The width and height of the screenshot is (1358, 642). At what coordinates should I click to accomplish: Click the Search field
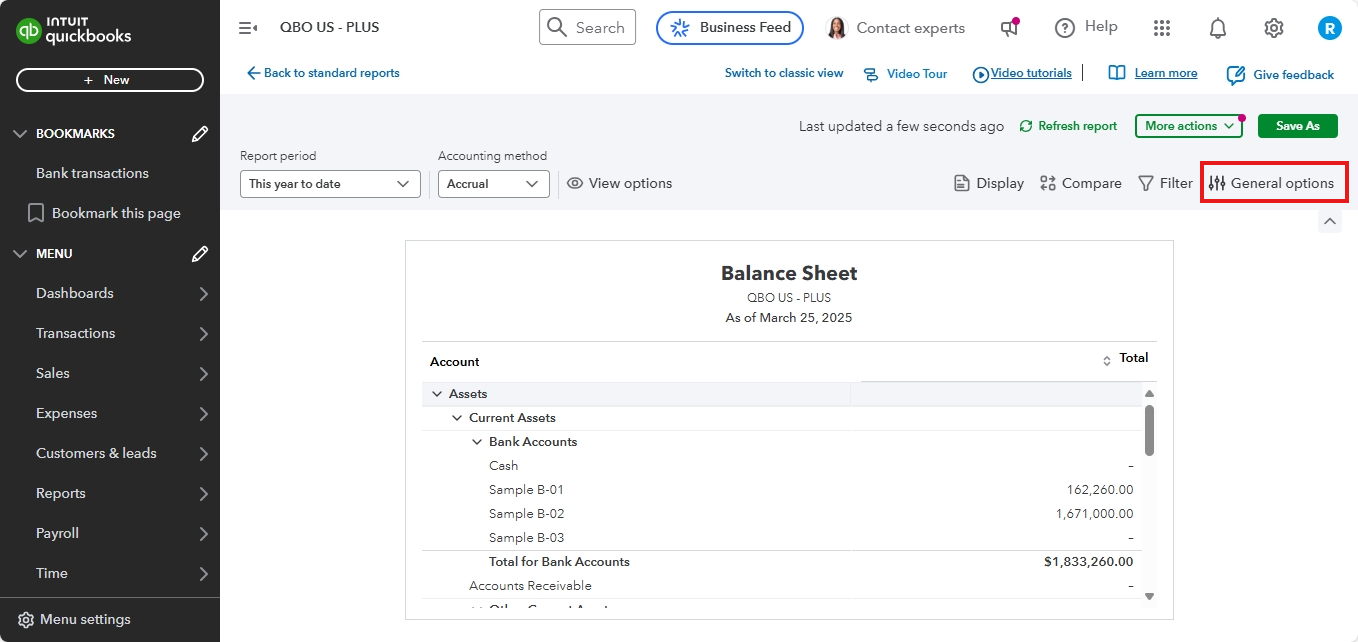pos(588,28)
